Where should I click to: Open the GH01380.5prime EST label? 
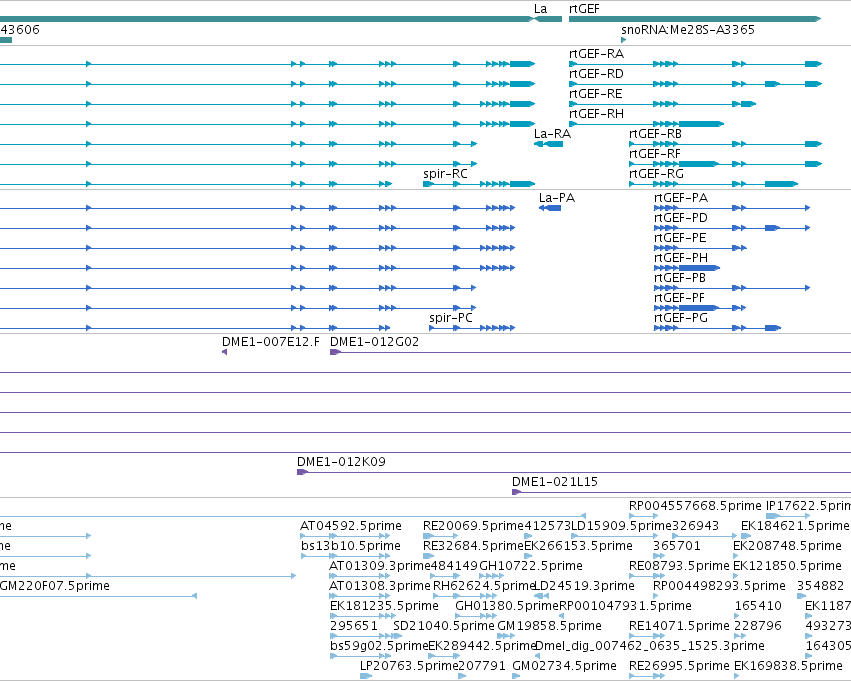point(507,607)
